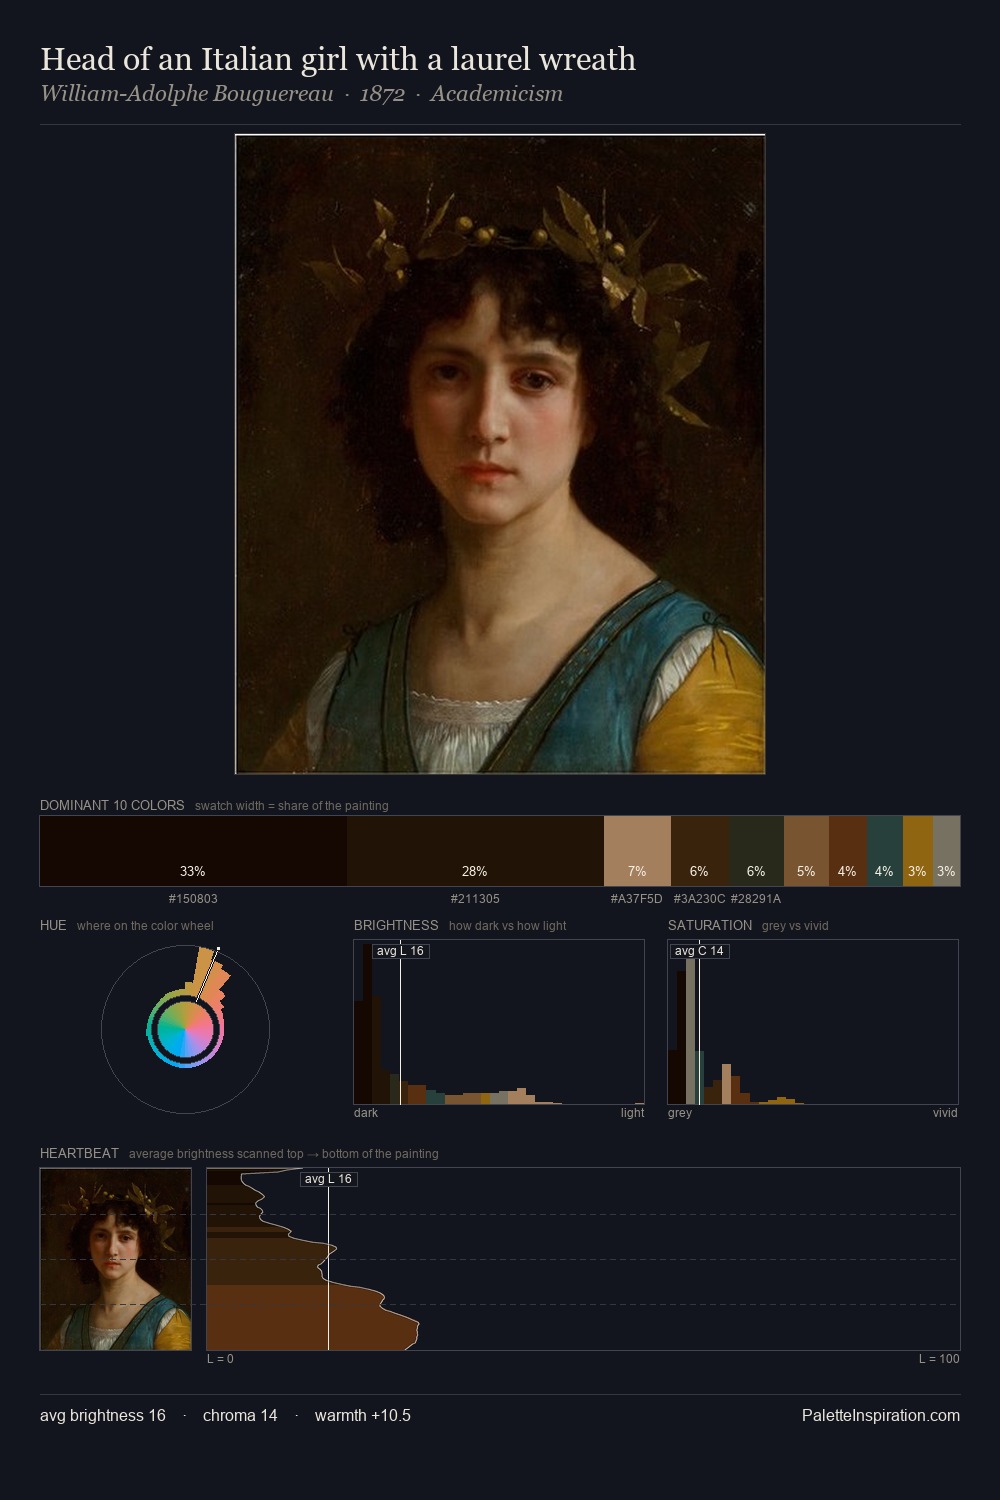Viewport: 1000px width, 1500px height.
Task: Click hex code label #3A230C
Action: (699, 899)
